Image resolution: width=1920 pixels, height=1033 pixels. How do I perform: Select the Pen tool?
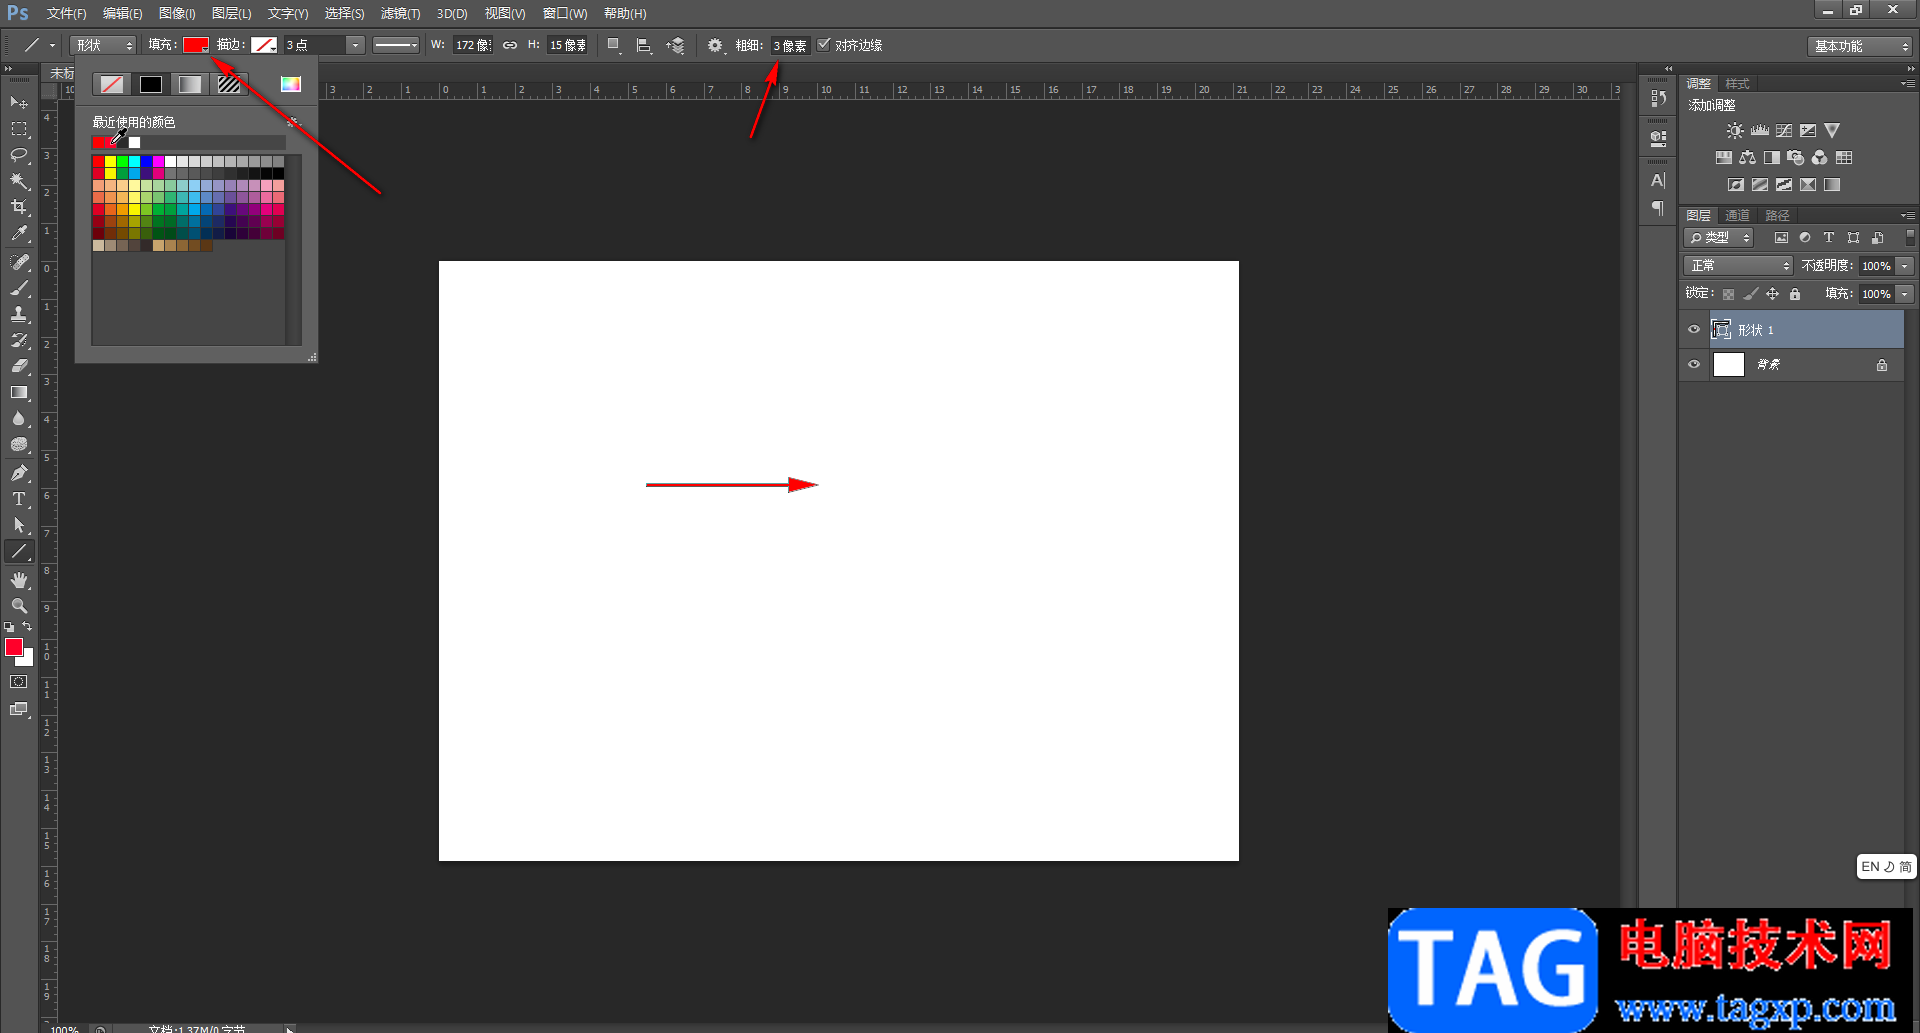point(19,473)
